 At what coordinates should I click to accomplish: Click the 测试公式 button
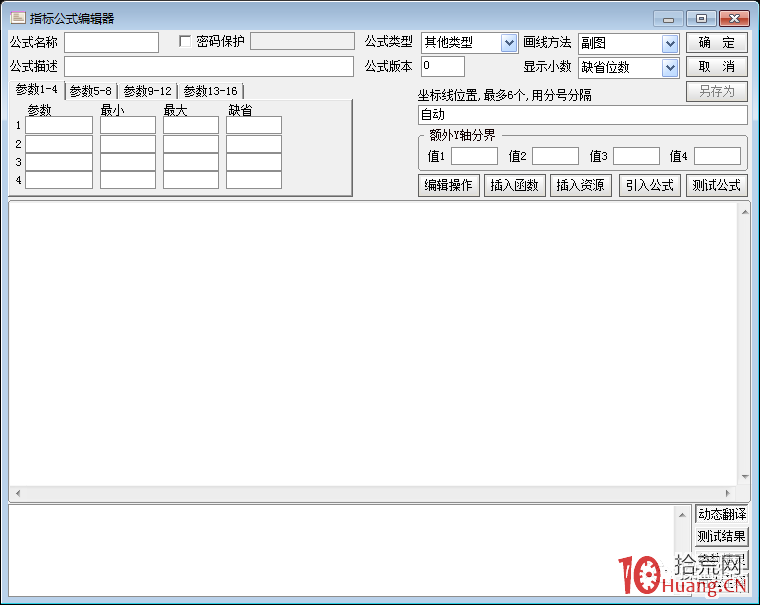tap(717, 185)
